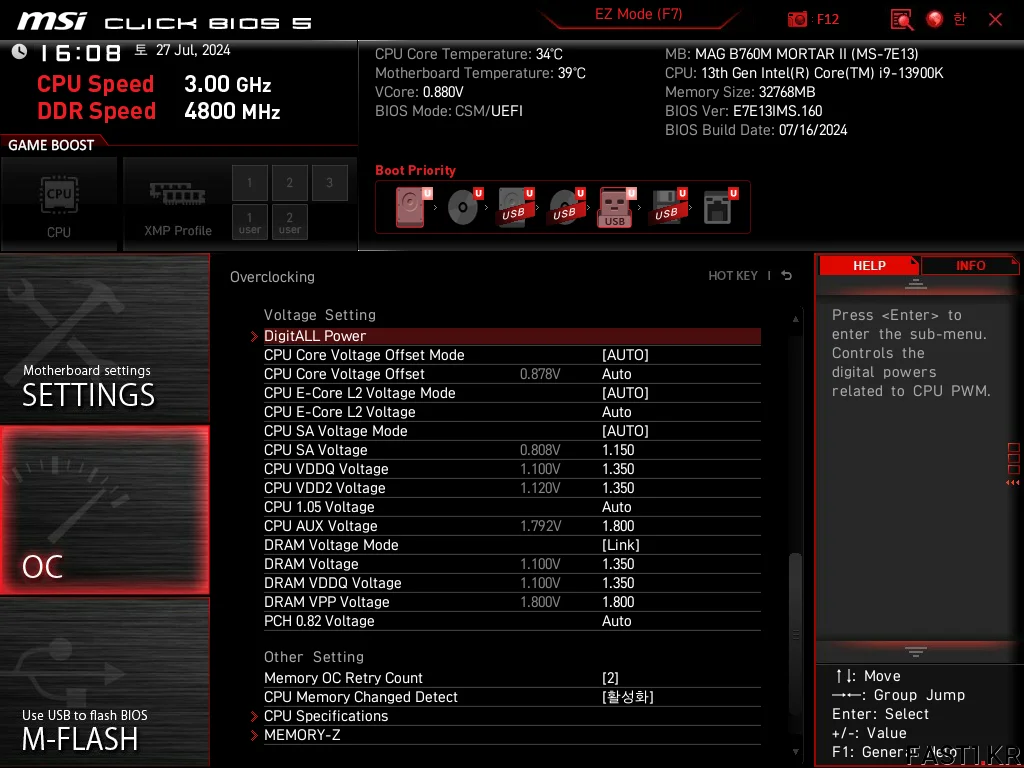Click the F12 screenshot camera icon
Screen dimensions: 1024x768
coord(797,19)
